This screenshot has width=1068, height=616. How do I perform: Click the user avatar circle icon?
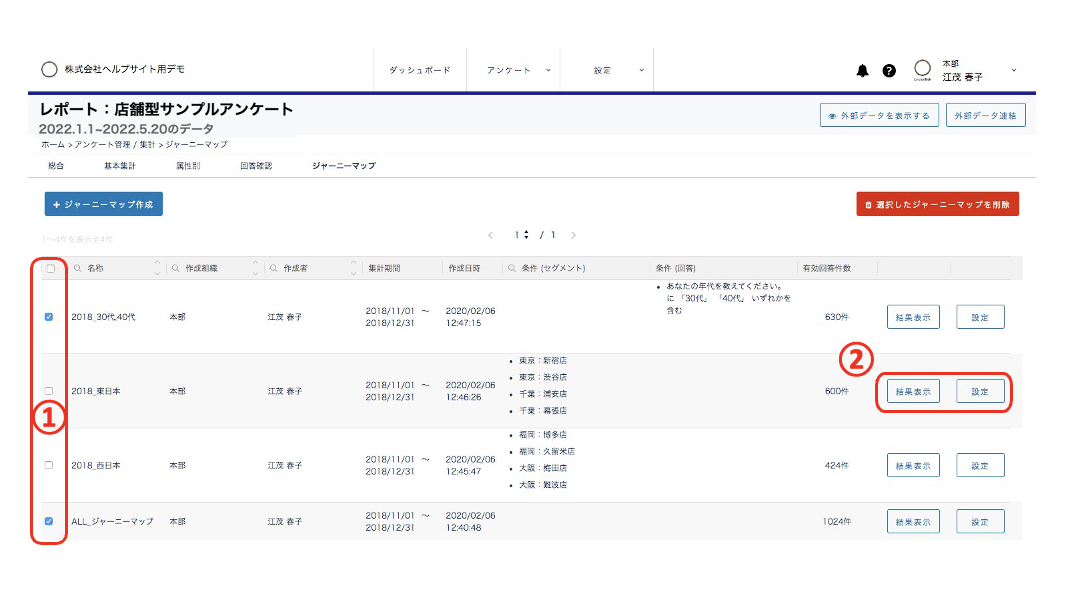[x=922, y=68]
